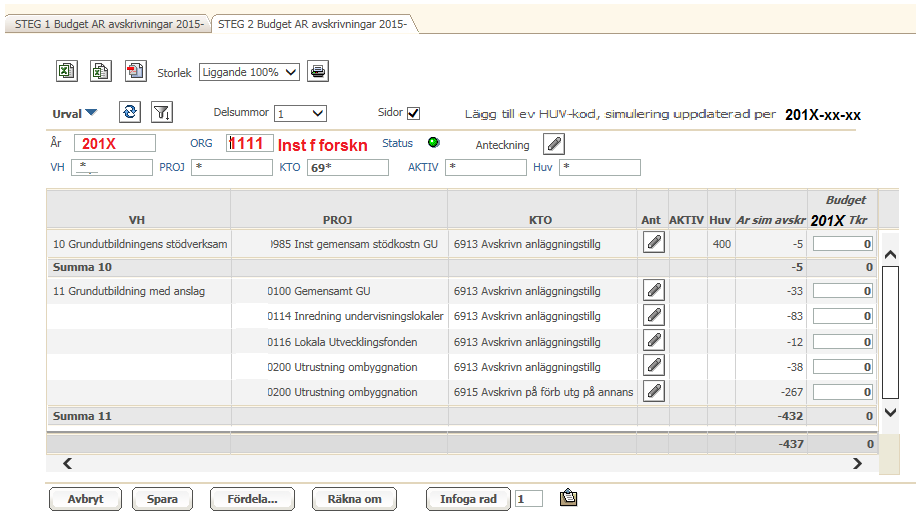Click the Fördela... button
The image size is (922, 517).
tap(252, 499)
